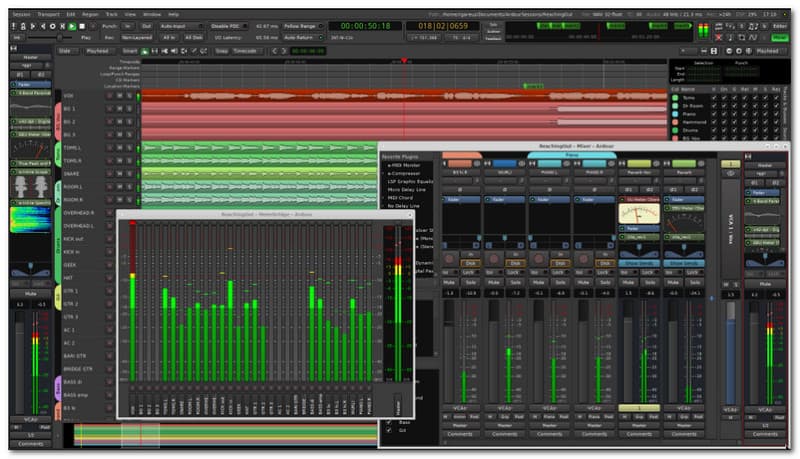Open the Region menu
The height and width of the screenshot is (459, 800).
pos(90,14)
